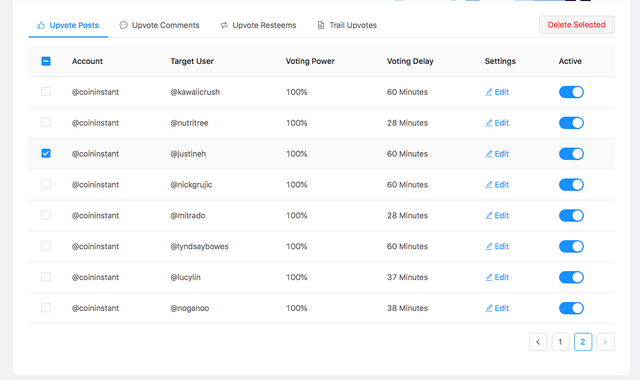Select page 2 in pagination
The width and height of the screenshot is (640, 380).
583,342
